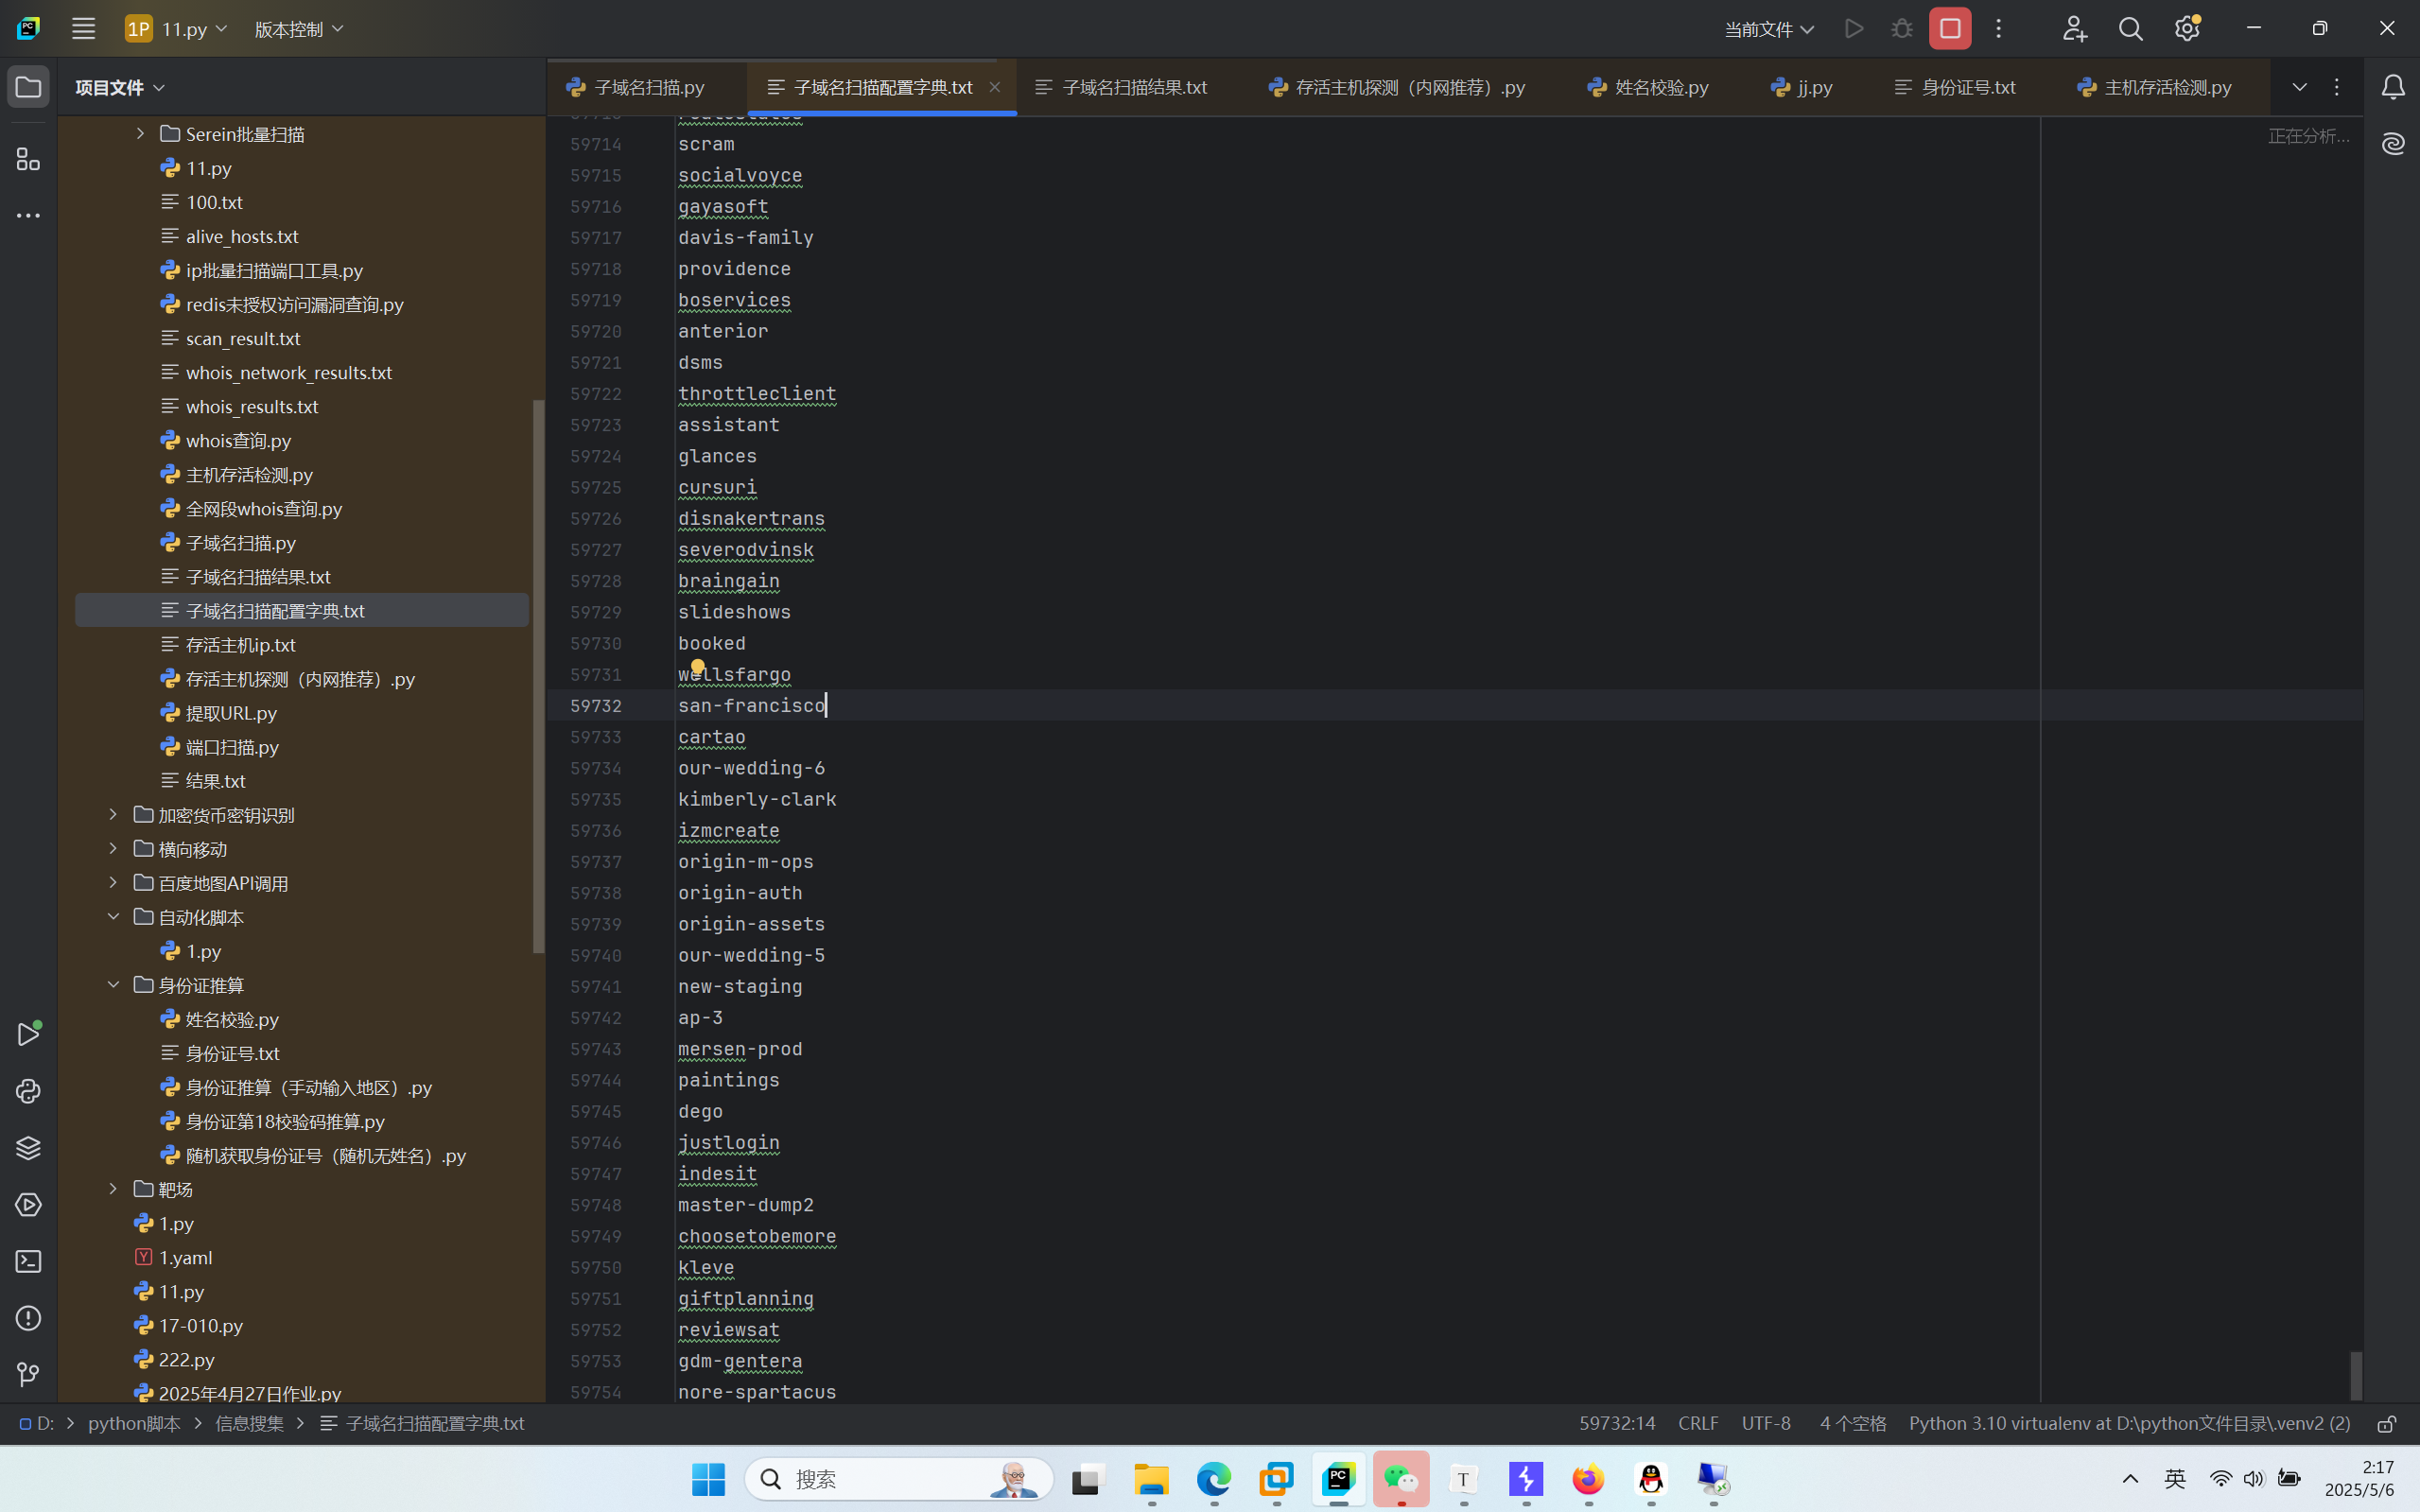Open the 当前文件 run configuration dropdown

click(x=1768, y=29)
